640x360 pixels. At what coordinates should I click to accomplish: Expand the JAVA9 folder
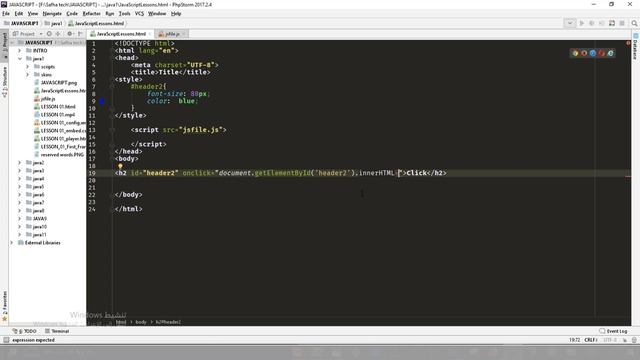coord(19,219)
